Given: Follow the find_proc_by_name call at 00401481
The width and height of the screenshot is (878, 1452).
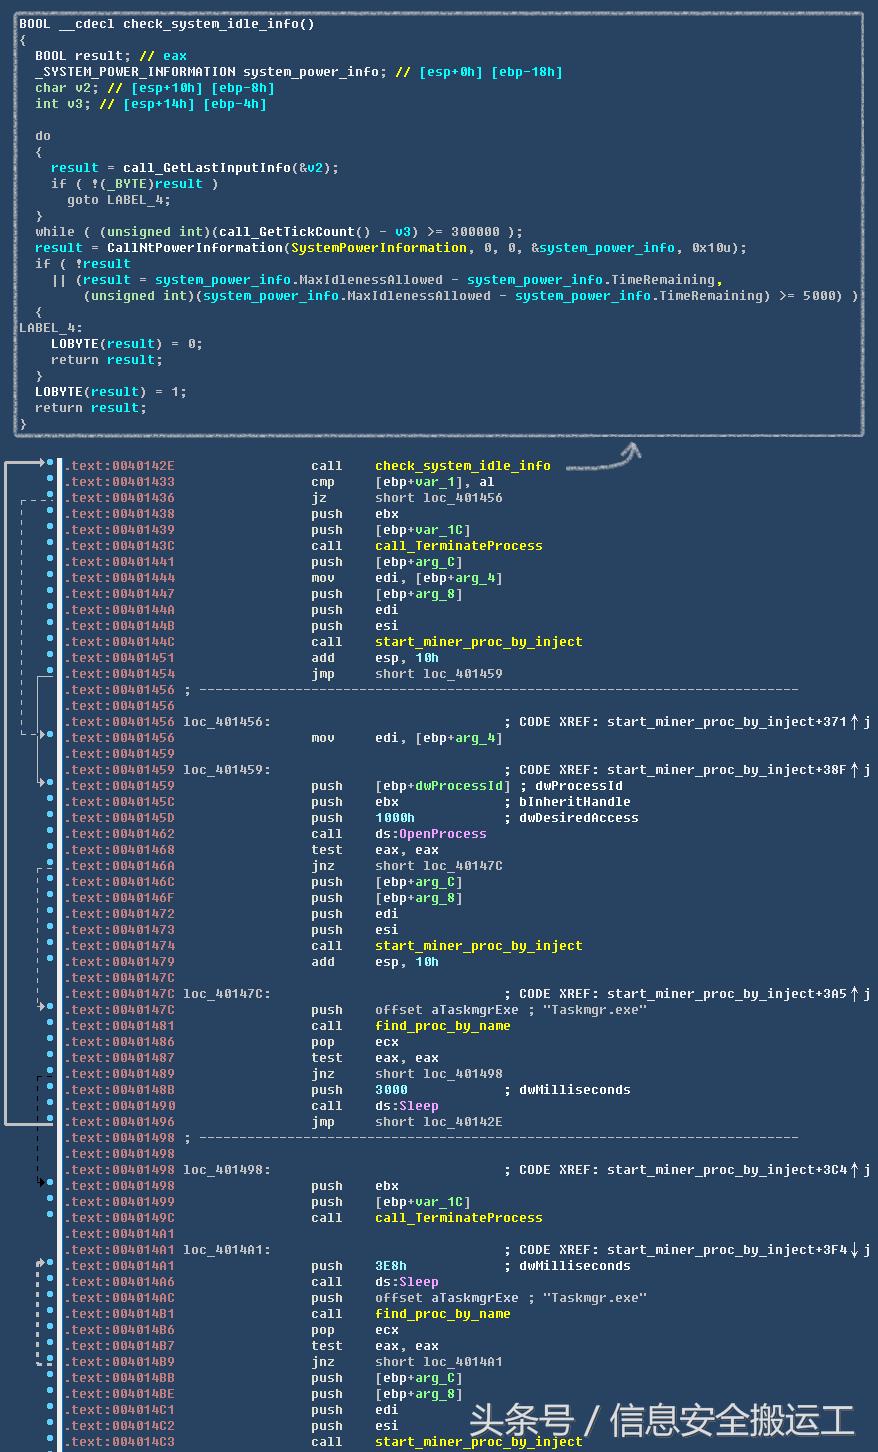Looking at the screenshot, I should 442,1026.
